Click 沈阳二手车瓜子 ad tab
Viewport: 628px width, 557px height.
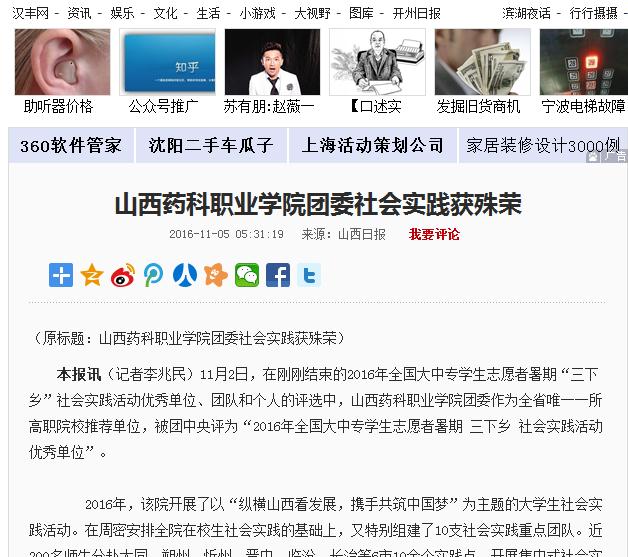tap(211, 145)
